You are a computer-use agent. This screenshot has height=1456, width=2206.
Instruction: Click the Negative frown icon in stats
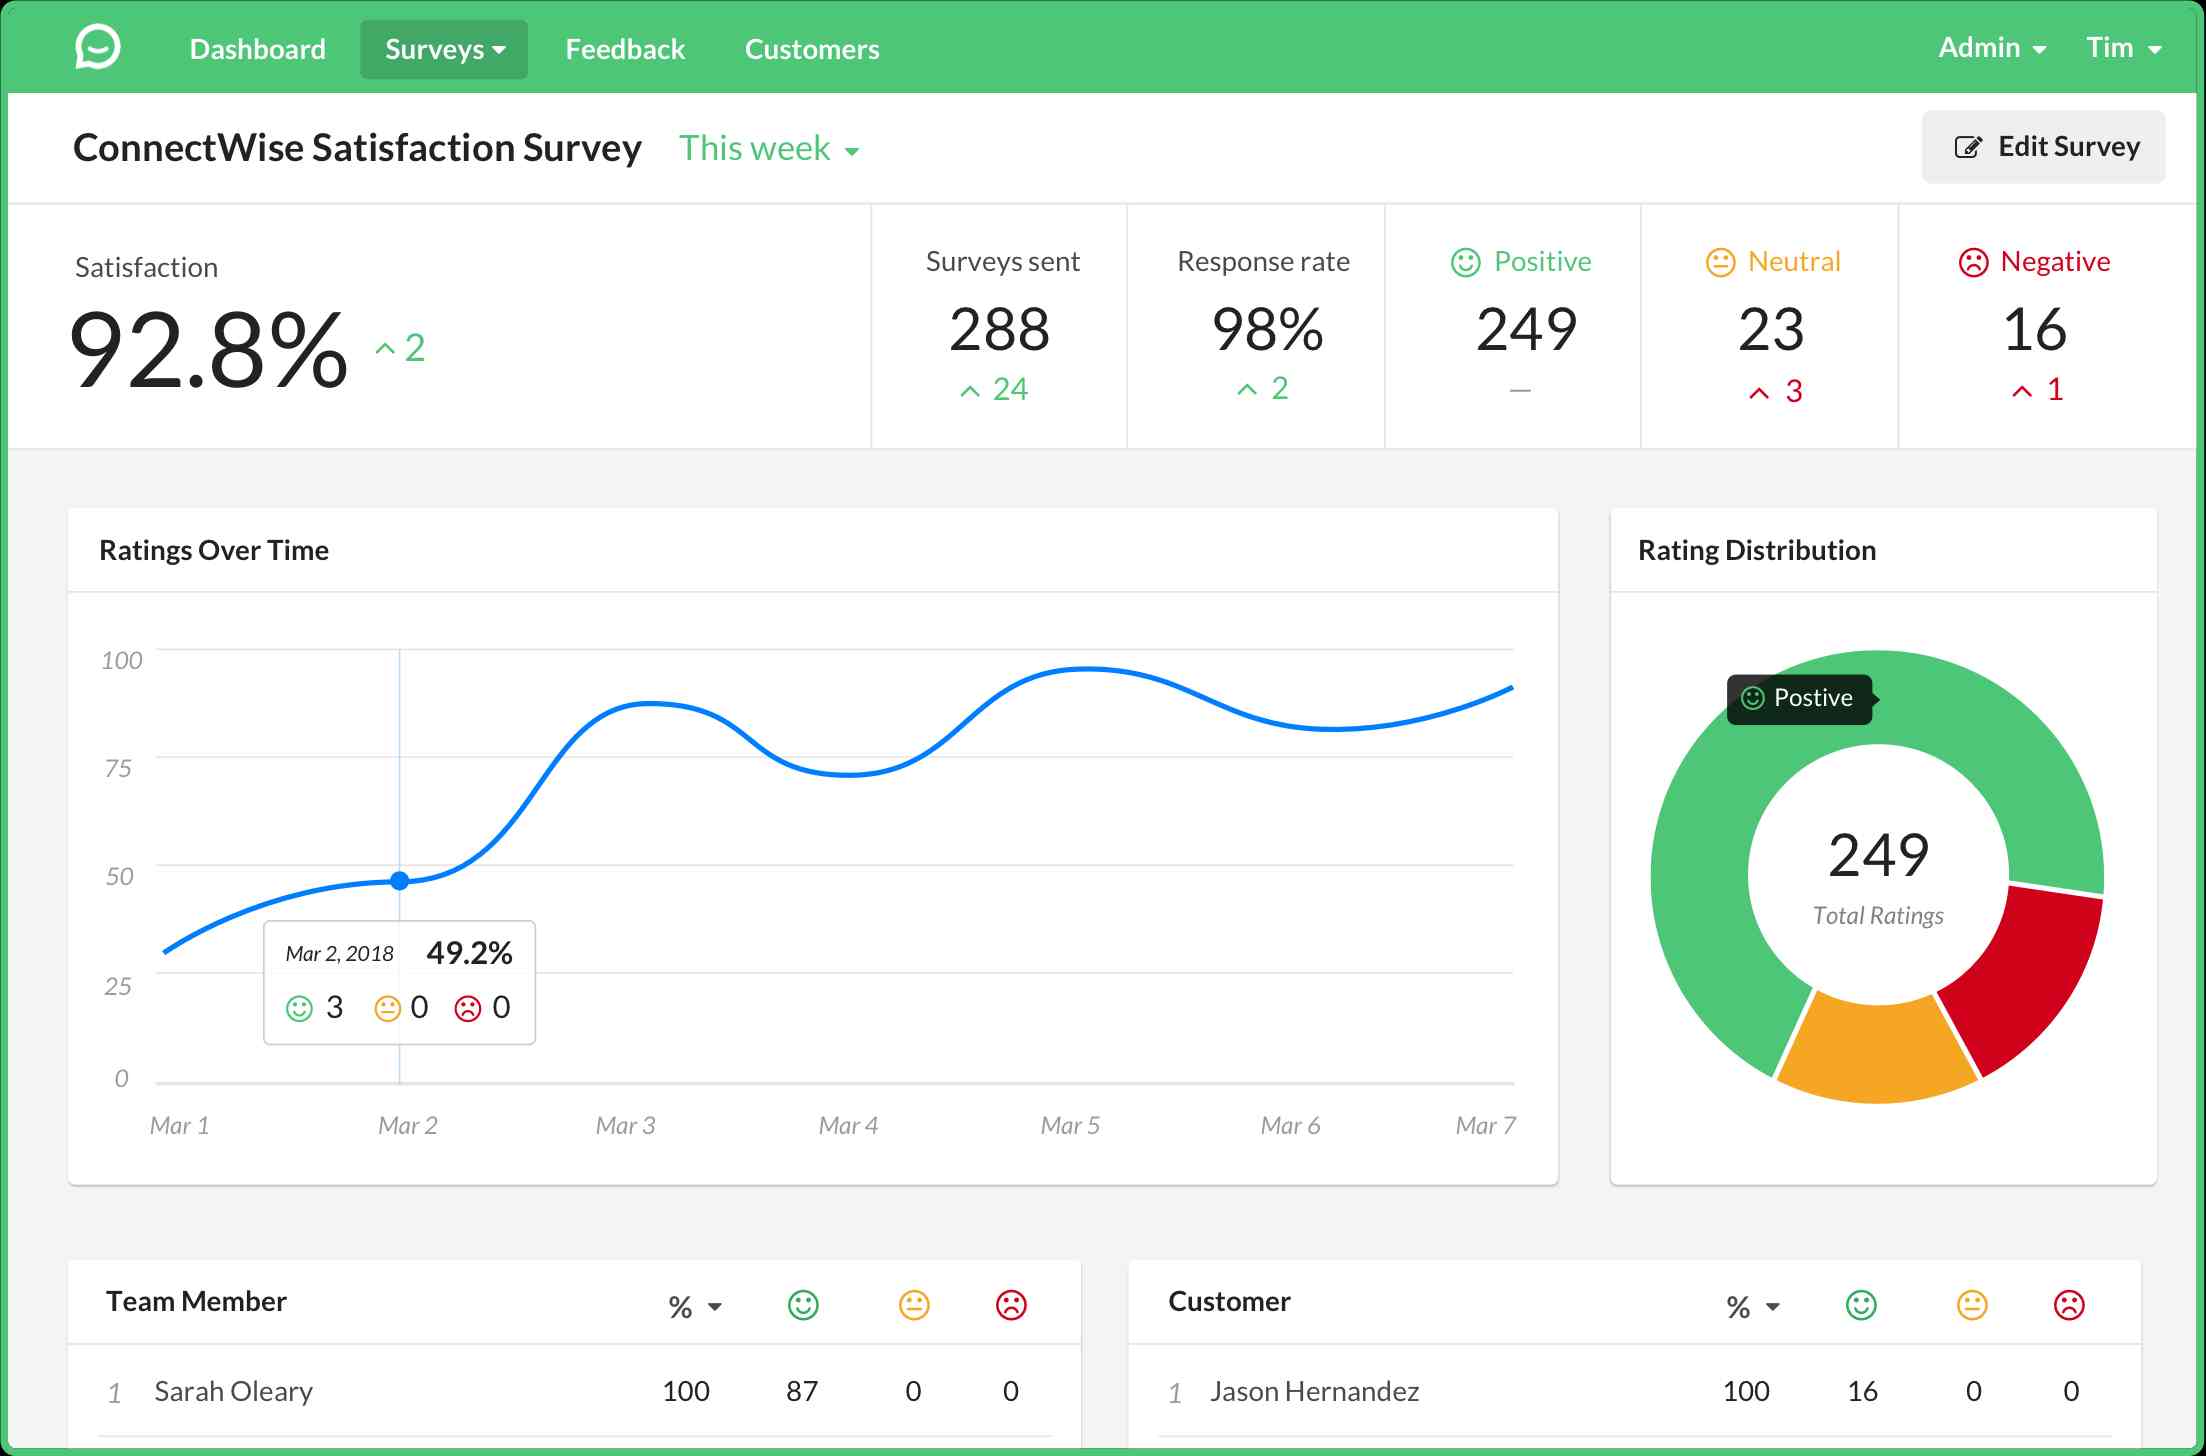(x=1973, y=262)
